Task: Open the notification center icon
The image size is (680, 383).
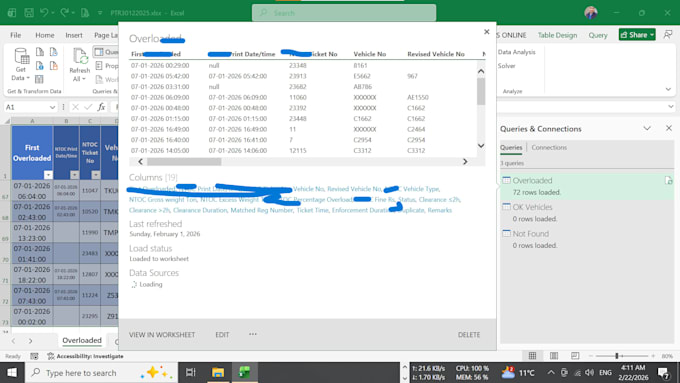Action: click(664, 373)
